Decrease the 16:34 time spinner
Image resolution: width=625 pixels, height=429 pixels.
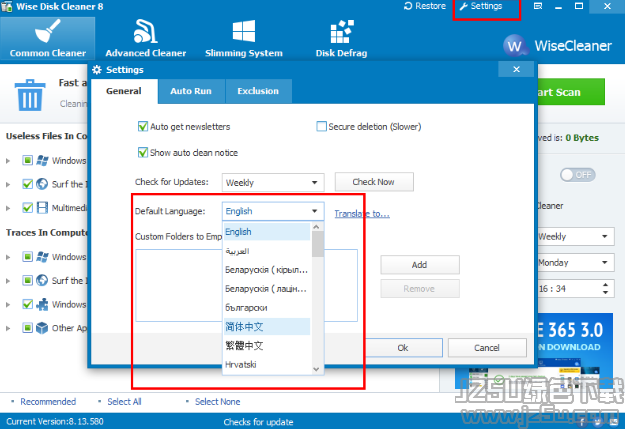click(605, 292)
